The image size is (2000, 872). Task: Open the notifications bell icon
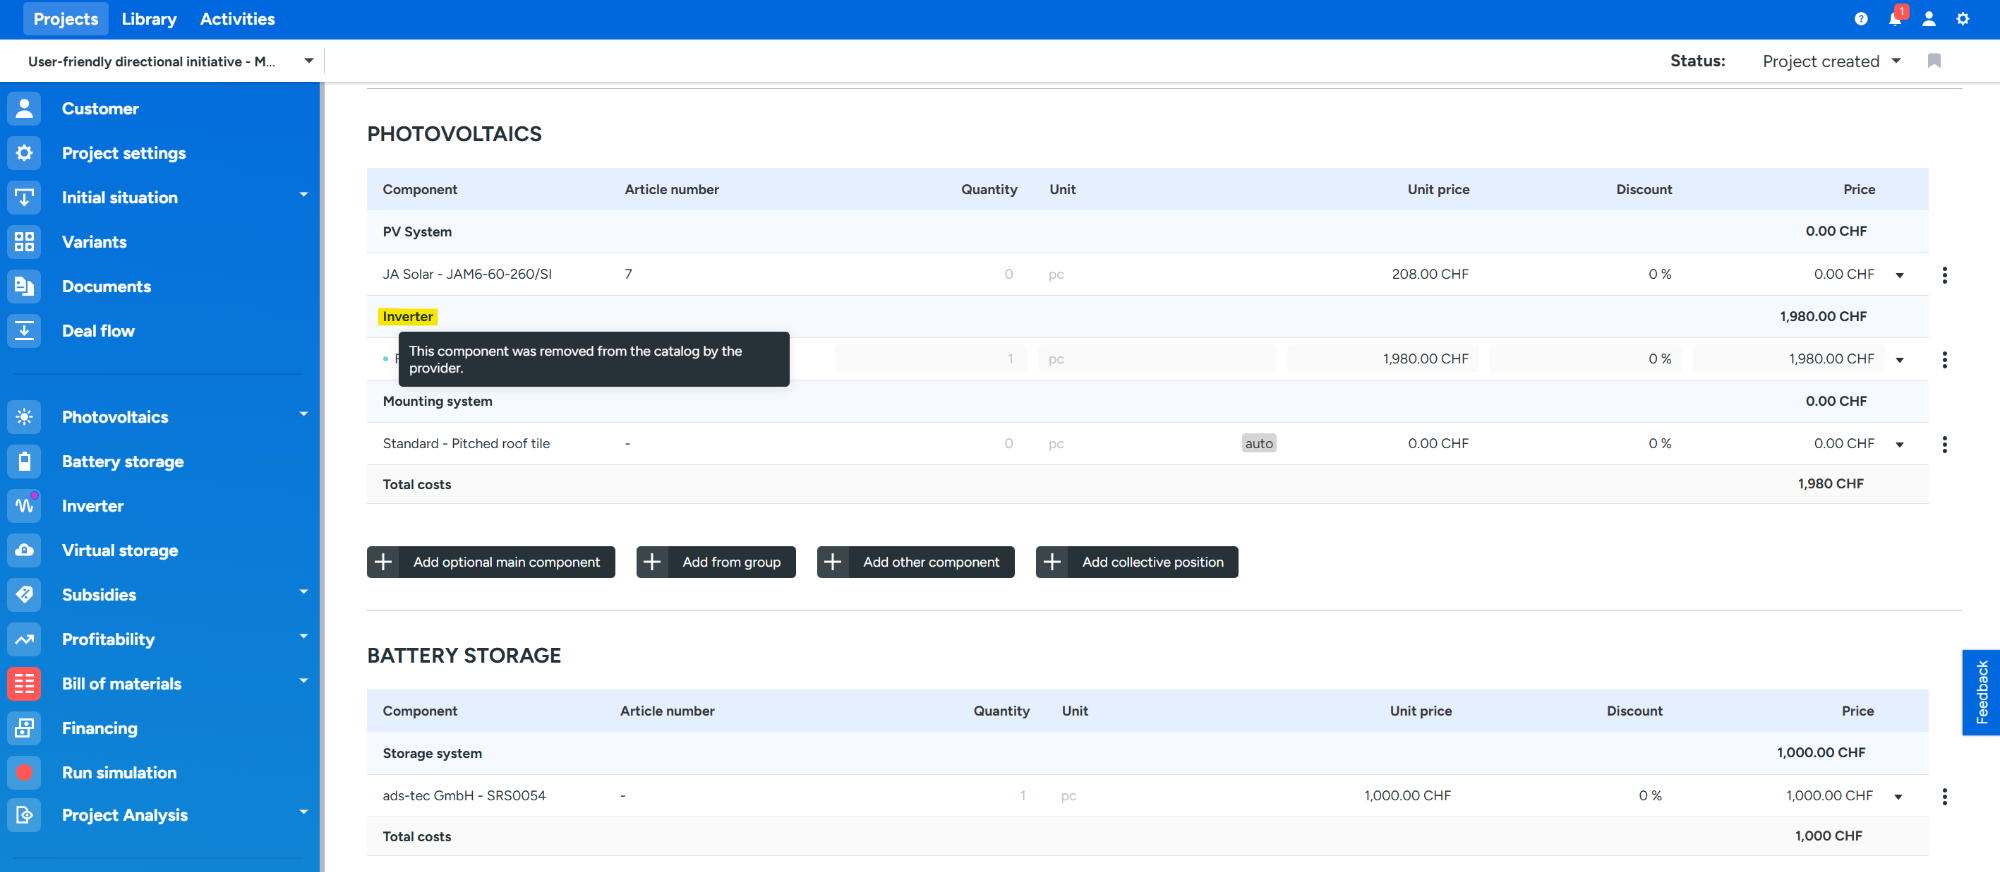(1895, 19)
